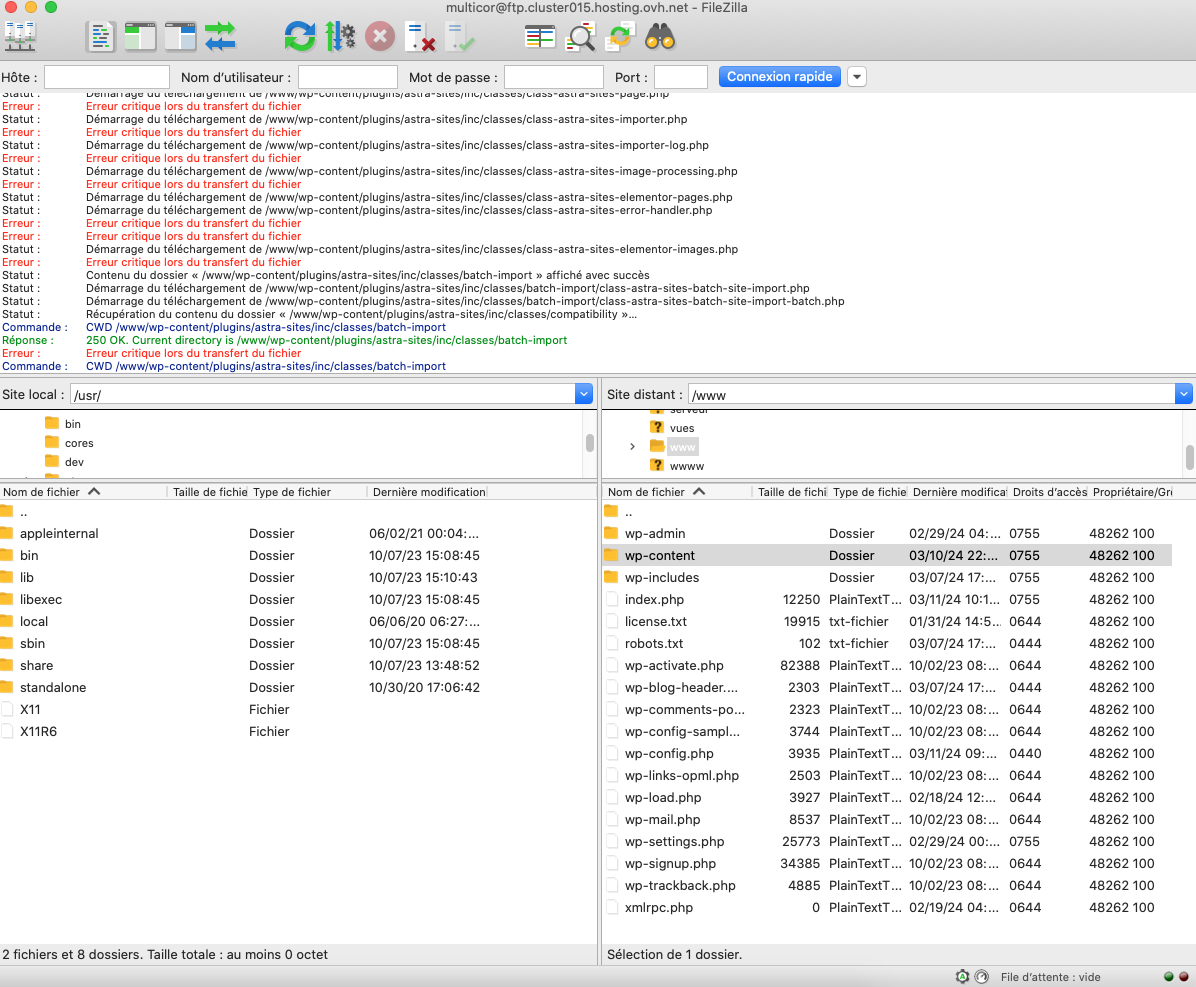Screen dimensions: 1196x987
Task: Toggle synchronized browsing icon
Action: click(x=620, y=37)
